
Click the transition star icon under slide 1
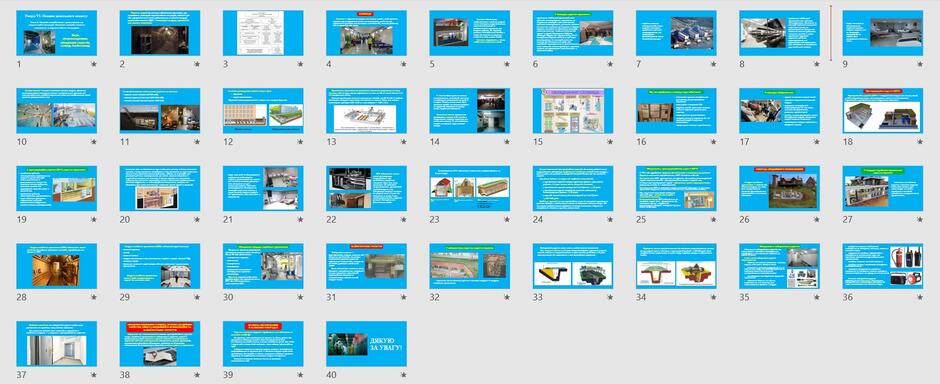click(94, 64)
